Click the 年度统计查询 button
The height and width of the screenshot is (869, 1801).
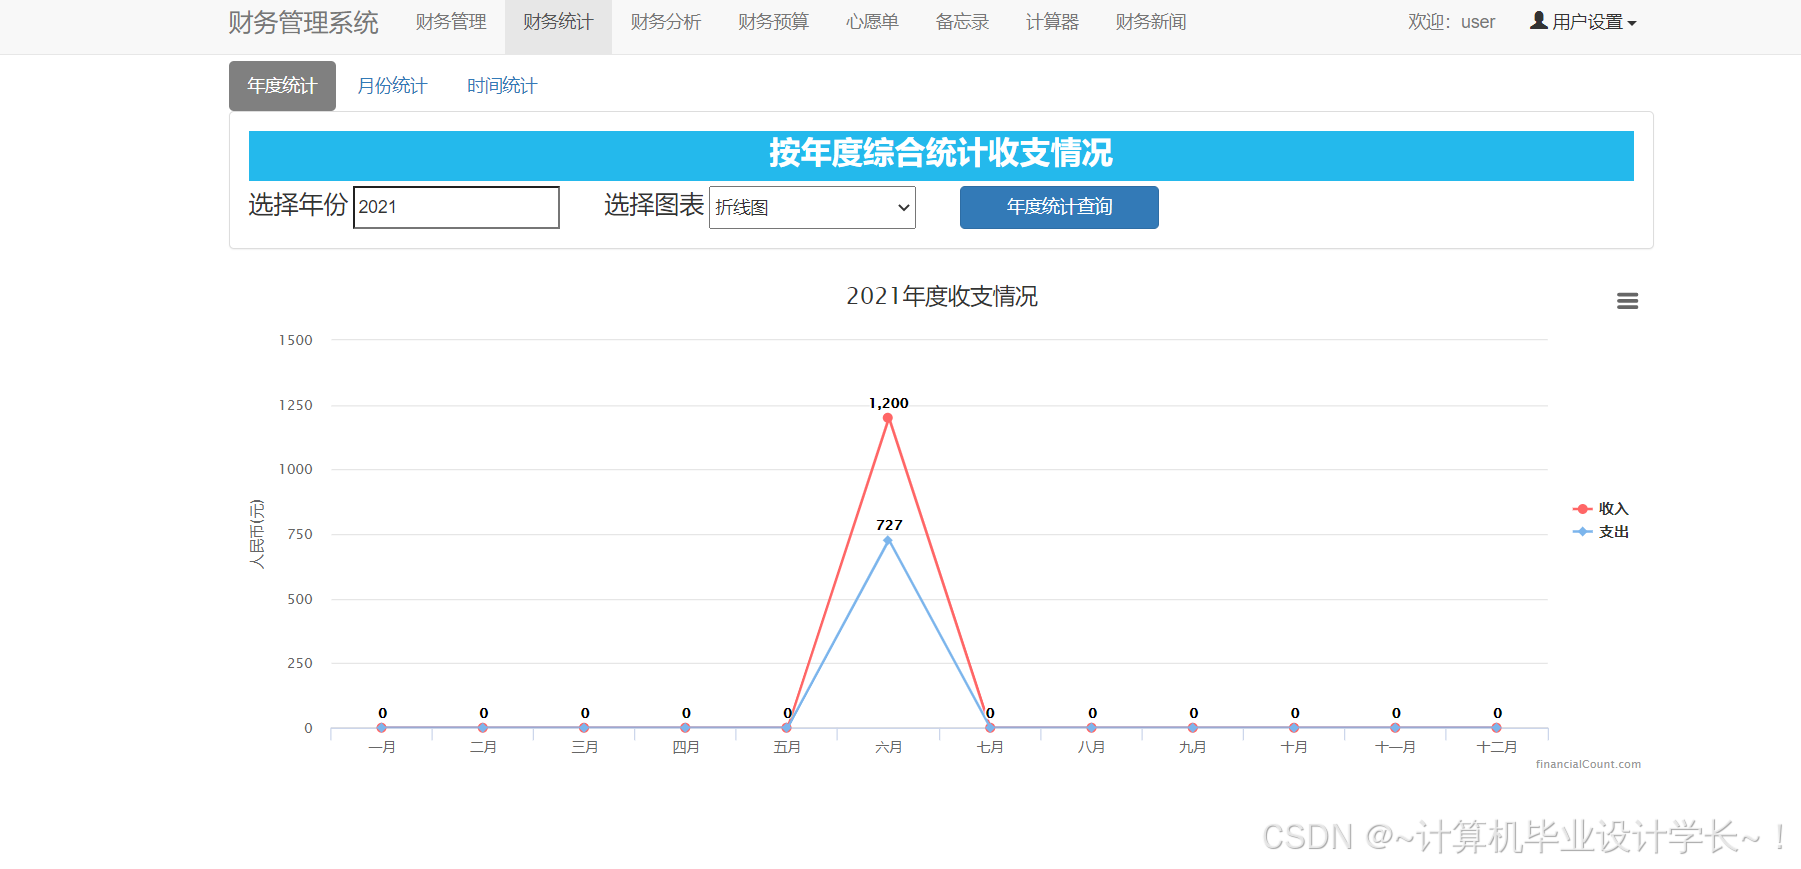pos(1059,207)
